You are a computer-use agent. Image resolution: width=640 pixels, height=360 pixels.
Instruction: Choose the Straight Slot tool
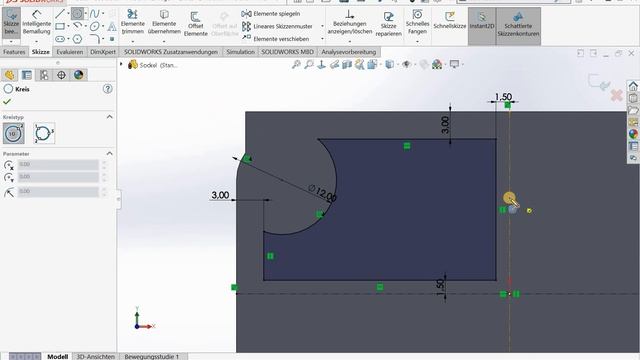(x=60, y=39)
